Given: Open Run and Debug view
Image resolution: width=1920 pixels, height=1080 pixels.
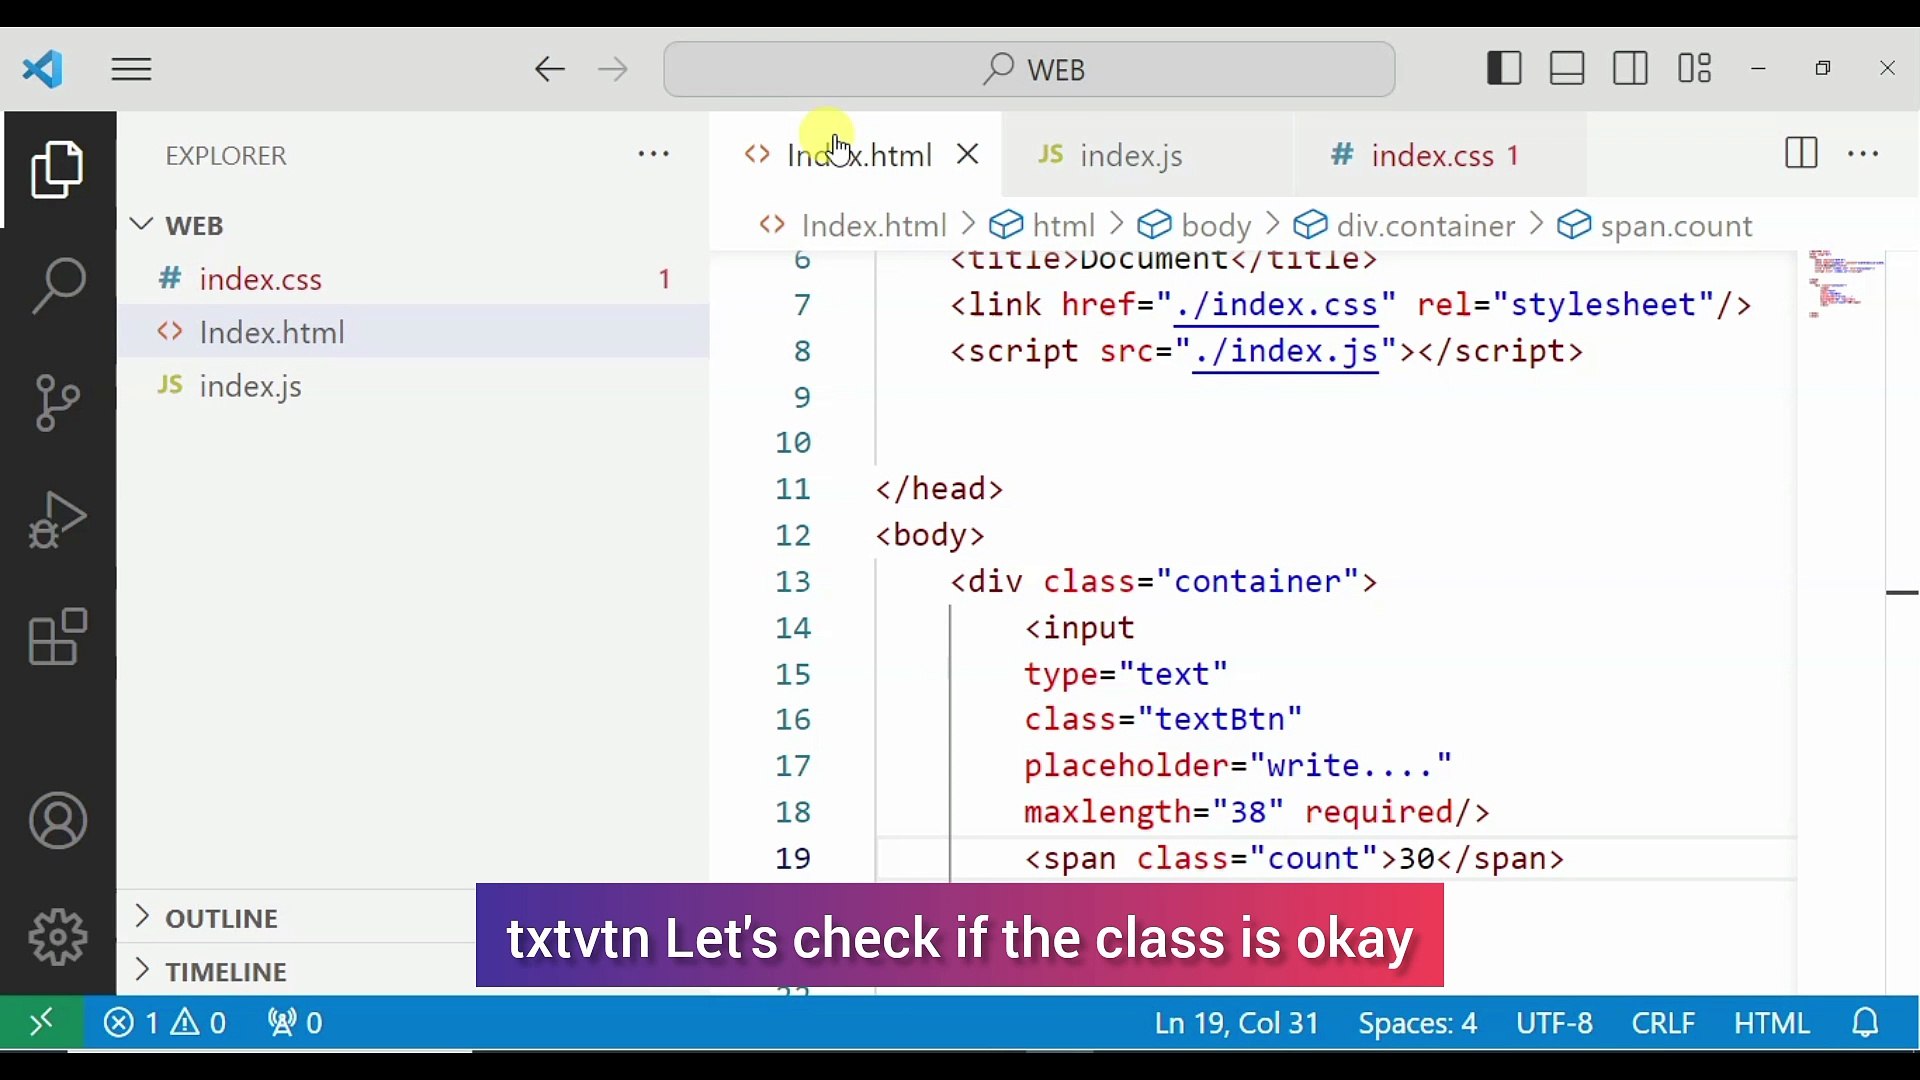Looking at the screenshot, I should point(58,520).
